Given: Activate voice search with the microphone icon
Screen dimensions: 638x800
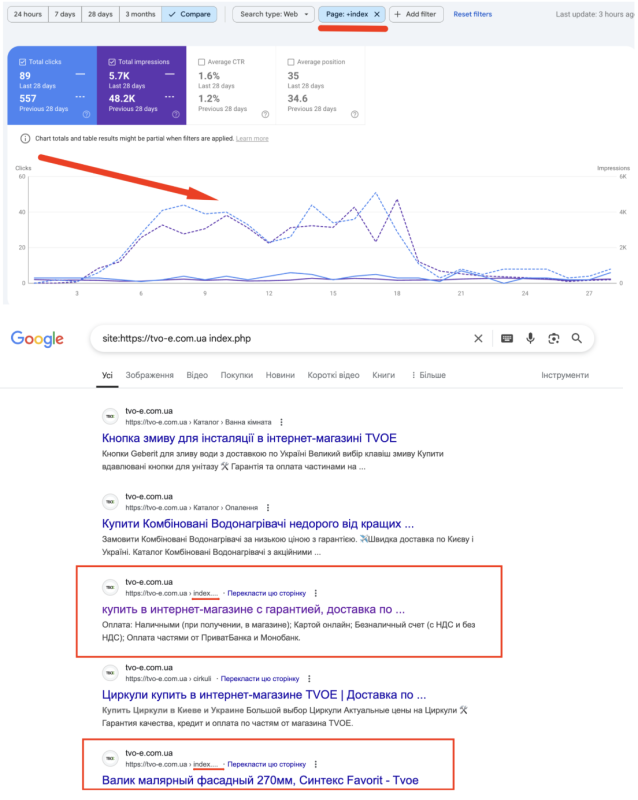Looking at the screenshot, I should click(530, 339).
